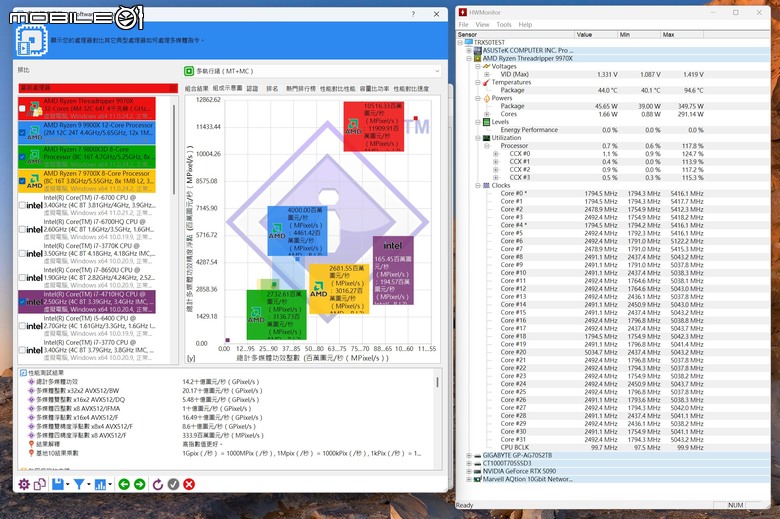
Task: Check the Intel Core i7-6700HQ checkbox
Action: (22, 229)
